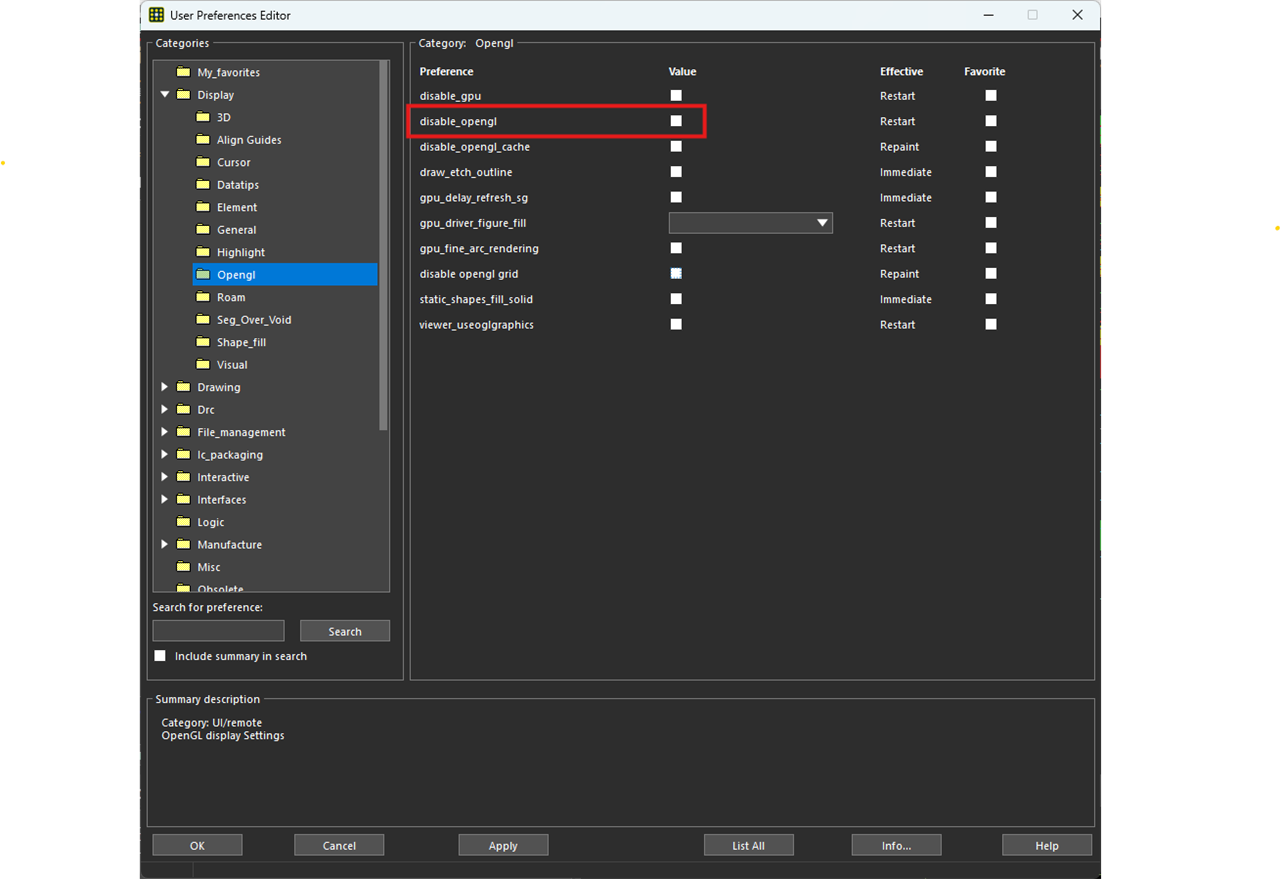Check Include summary in search
The height and width of the screenshot is (879, 1280).
coord(160,656)
